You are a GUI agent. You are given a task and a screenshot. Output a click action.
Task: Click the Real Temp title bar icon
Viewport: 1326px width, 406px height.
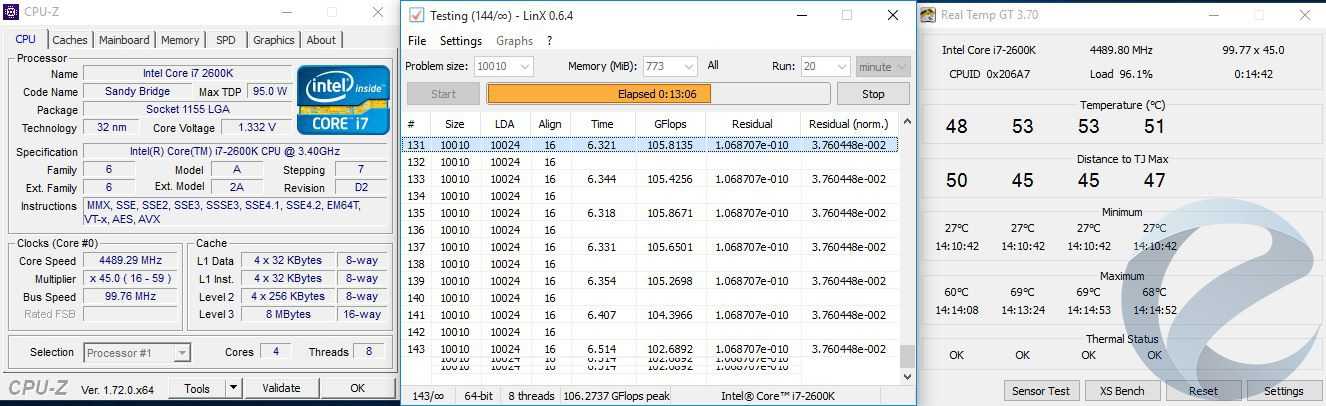tap(927, 15)
